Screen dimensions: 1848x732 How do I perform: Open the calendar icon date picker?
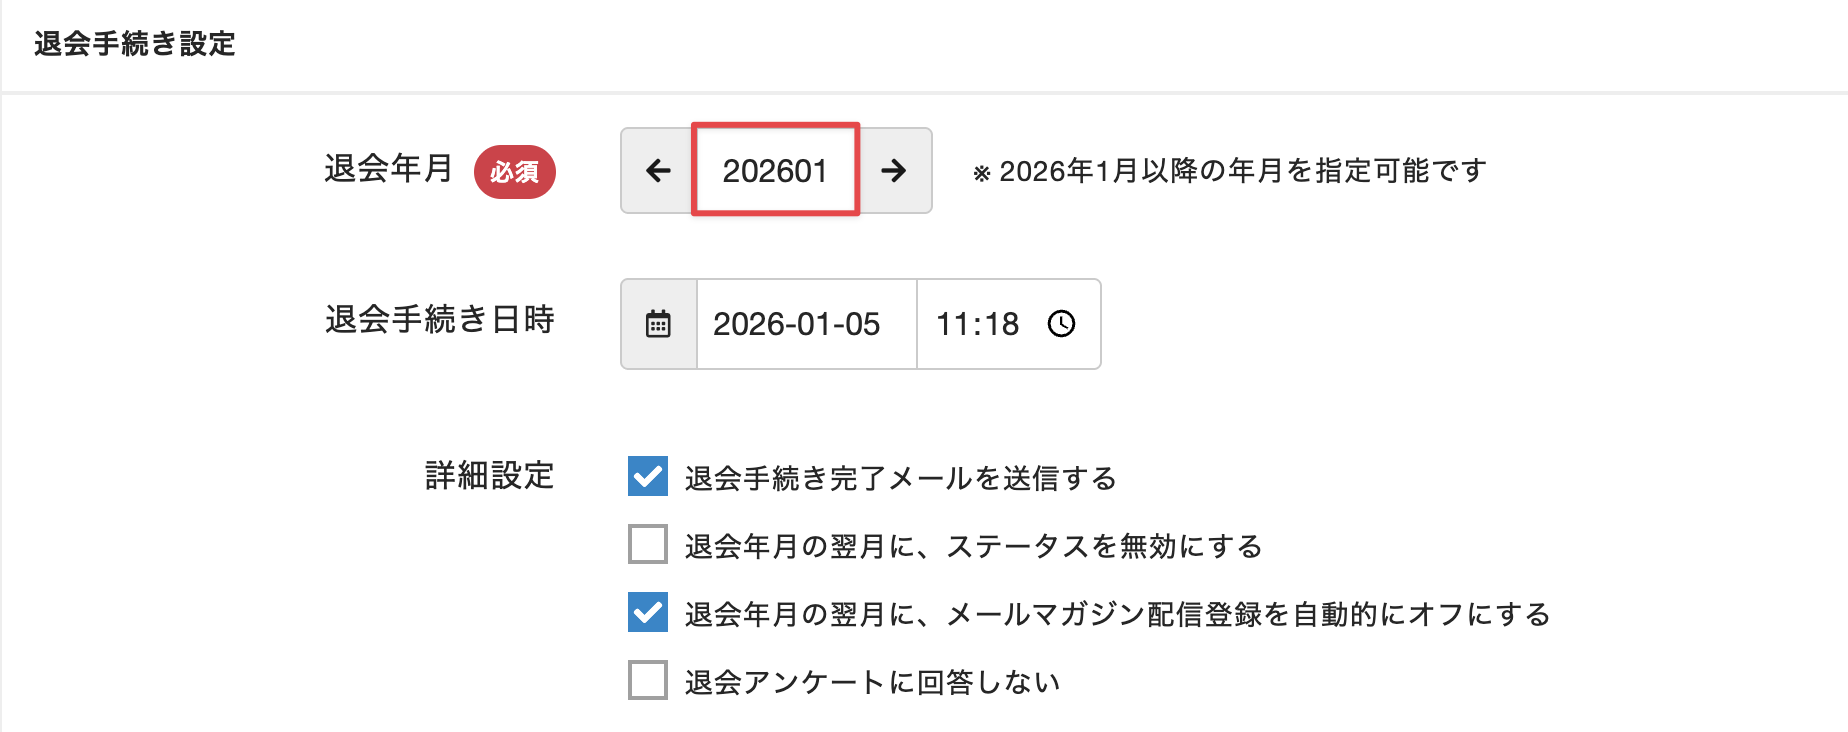[x=658, y=324]
